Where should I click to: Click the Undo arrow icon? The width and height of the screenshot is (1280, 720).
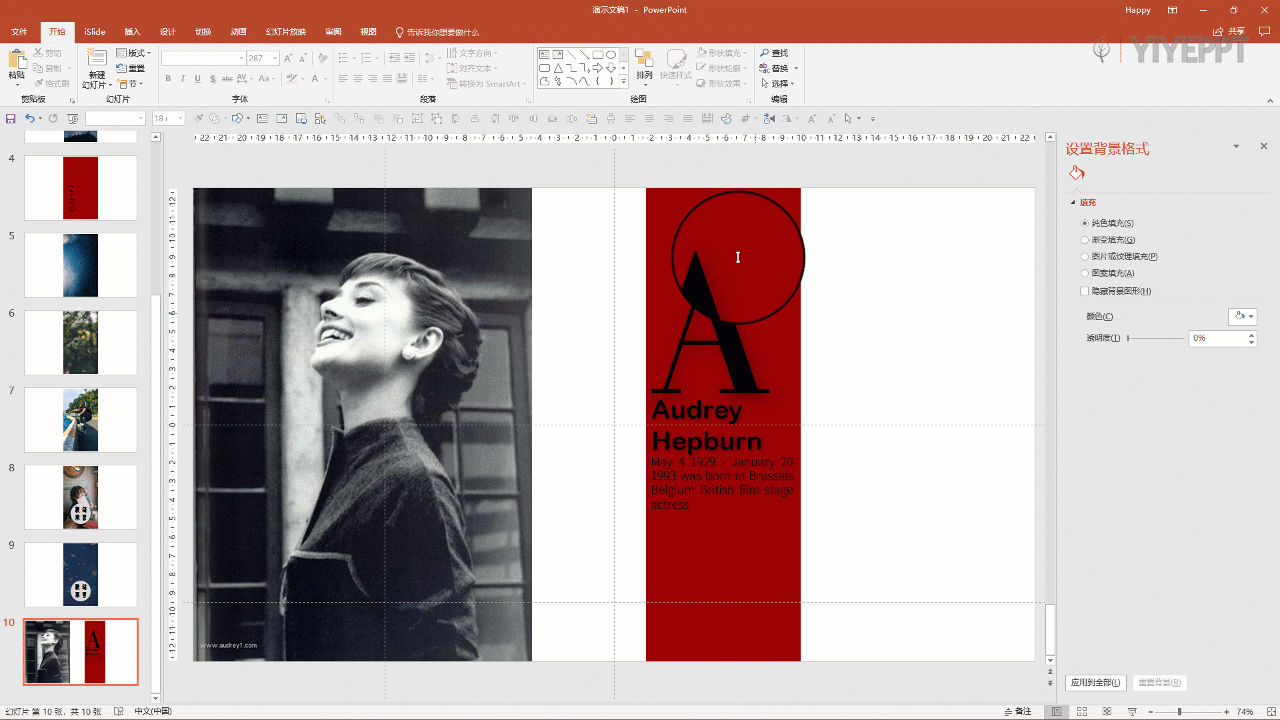coord(30,118)
